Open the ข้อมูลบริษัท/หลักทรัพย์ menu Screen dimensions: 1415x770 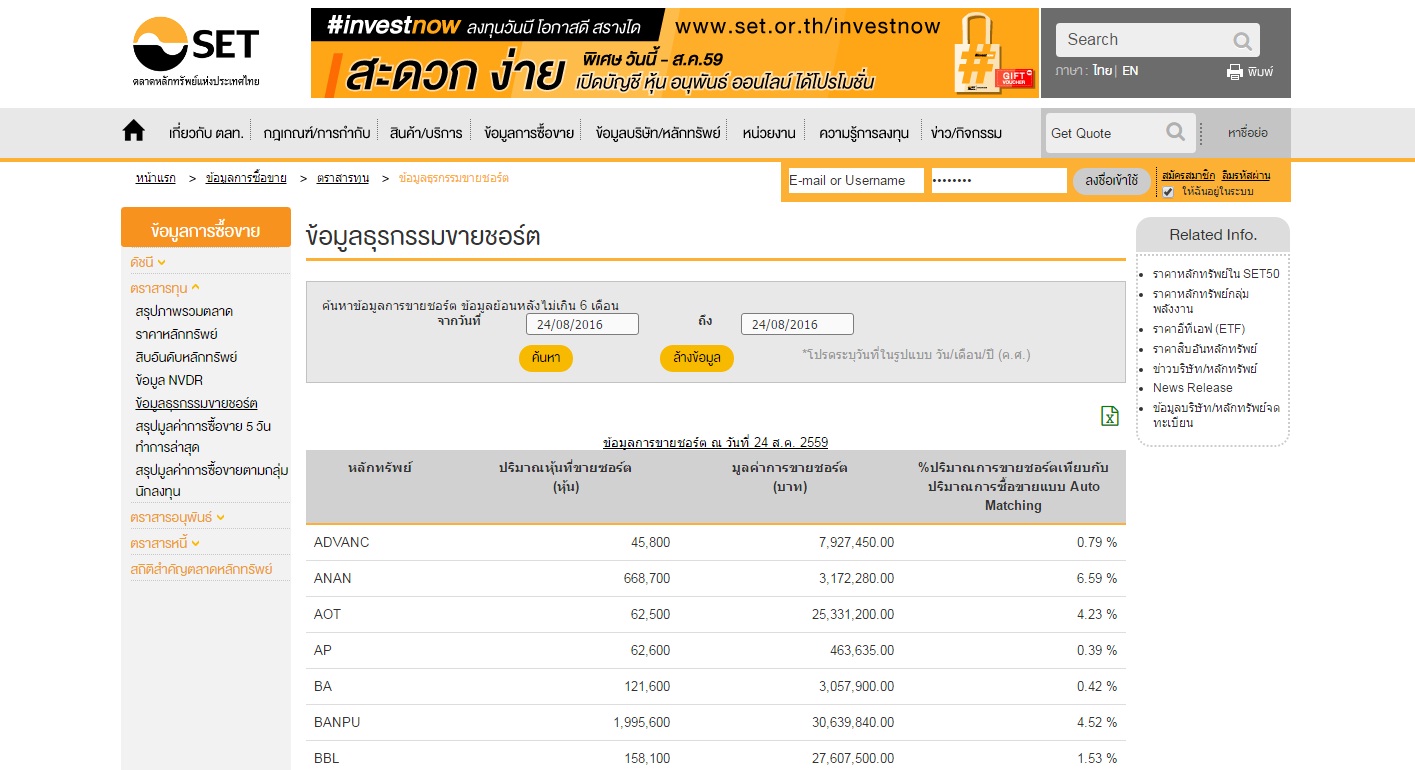[x=658, y=132]
